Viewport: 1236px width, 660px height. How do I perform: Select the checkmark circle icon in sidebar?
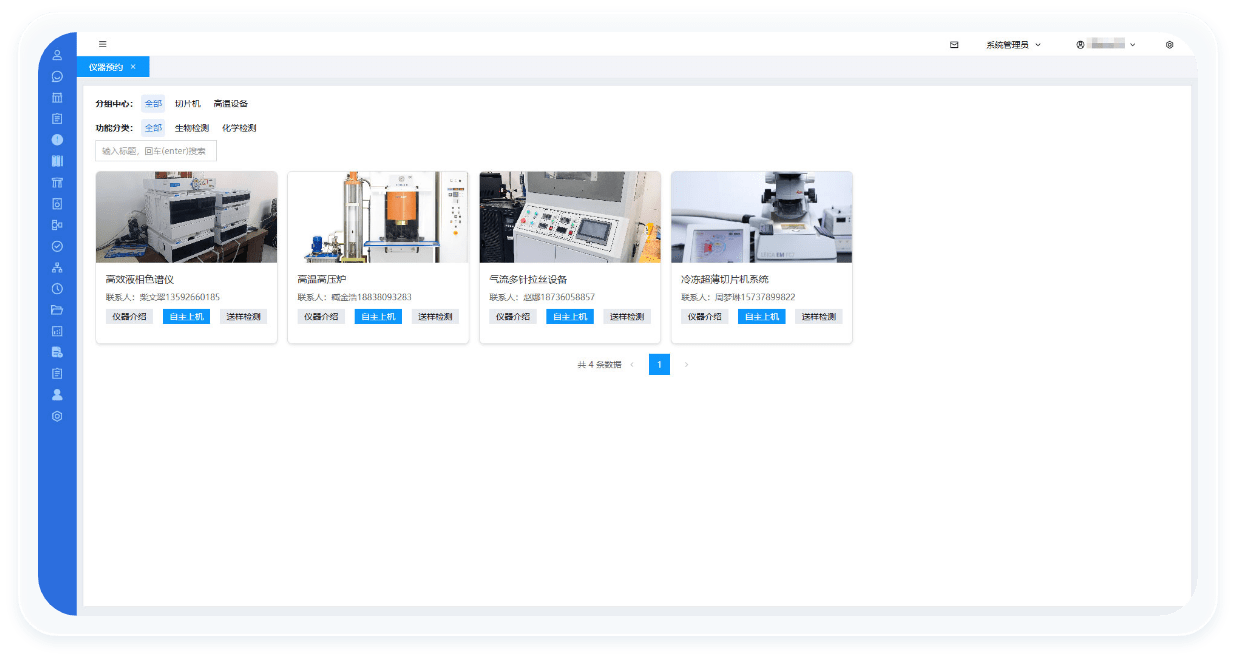click(57, 246)
